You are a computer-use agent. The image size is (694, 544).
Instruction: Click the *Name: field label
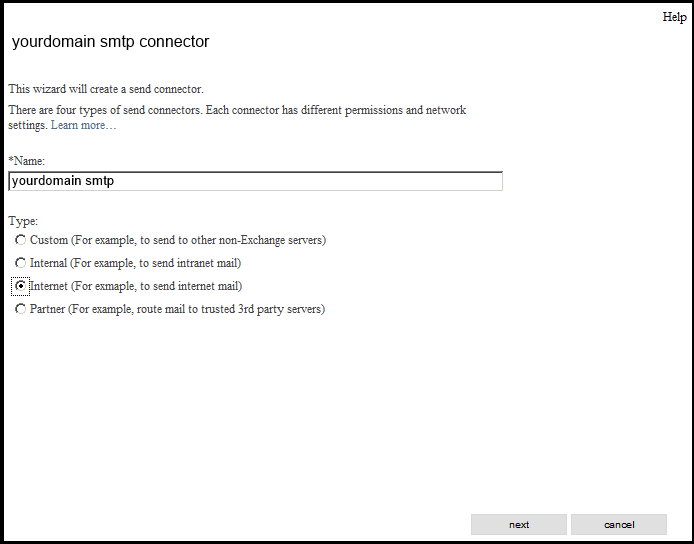(x=27, y=161)
